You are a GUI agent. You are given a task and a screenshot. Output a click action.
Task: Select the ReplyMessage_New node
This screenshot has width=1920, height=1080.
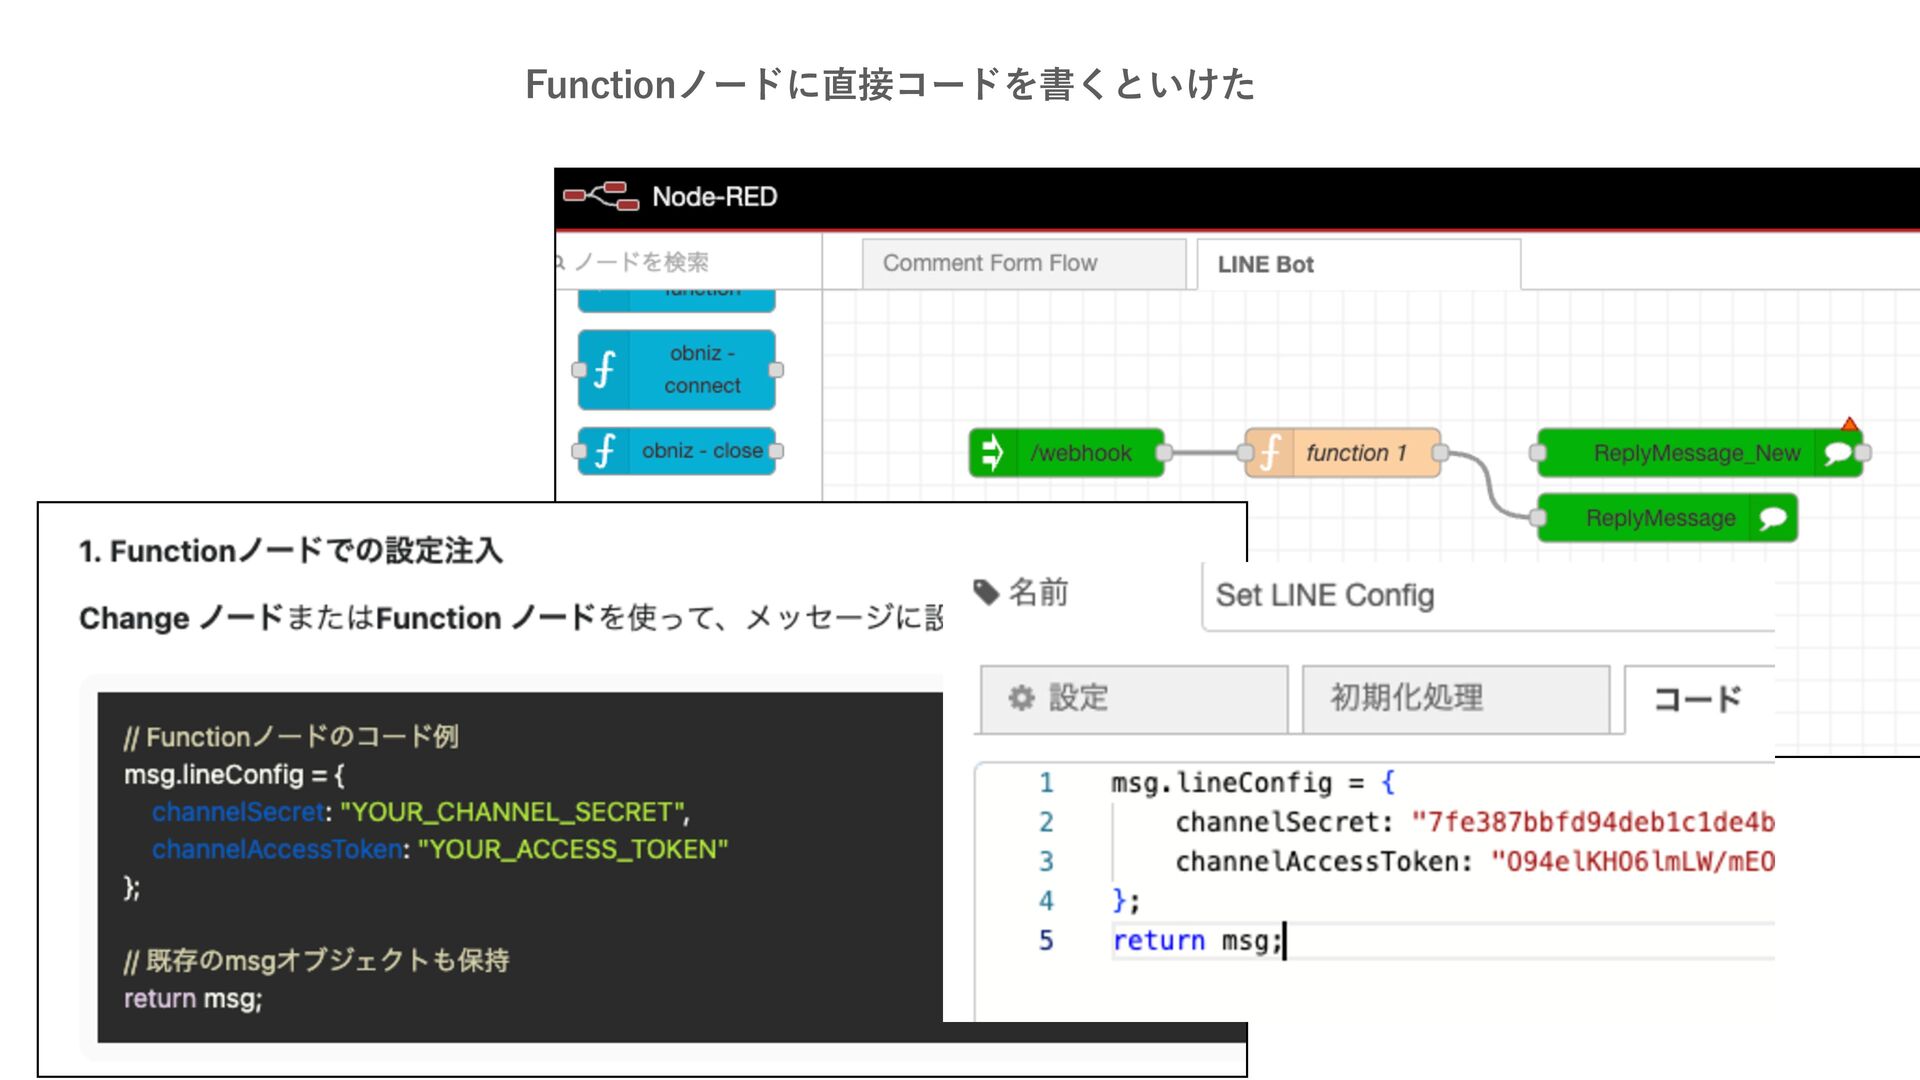click(x=1699, y=453)
